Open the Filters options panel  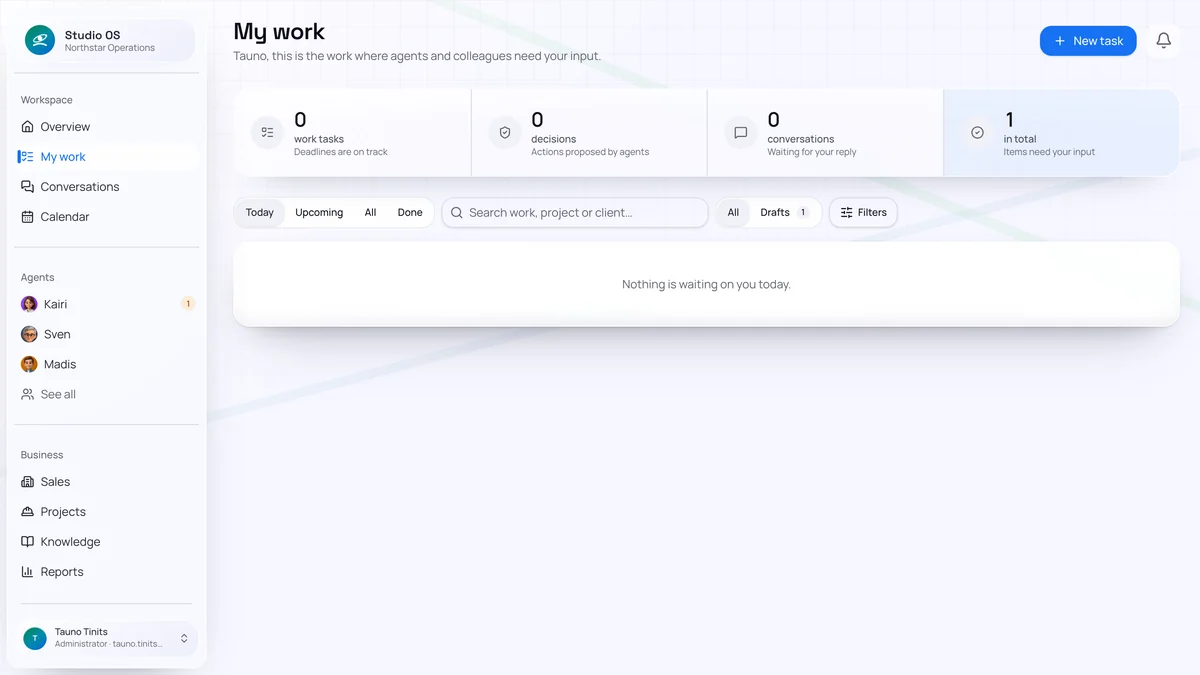864,212
